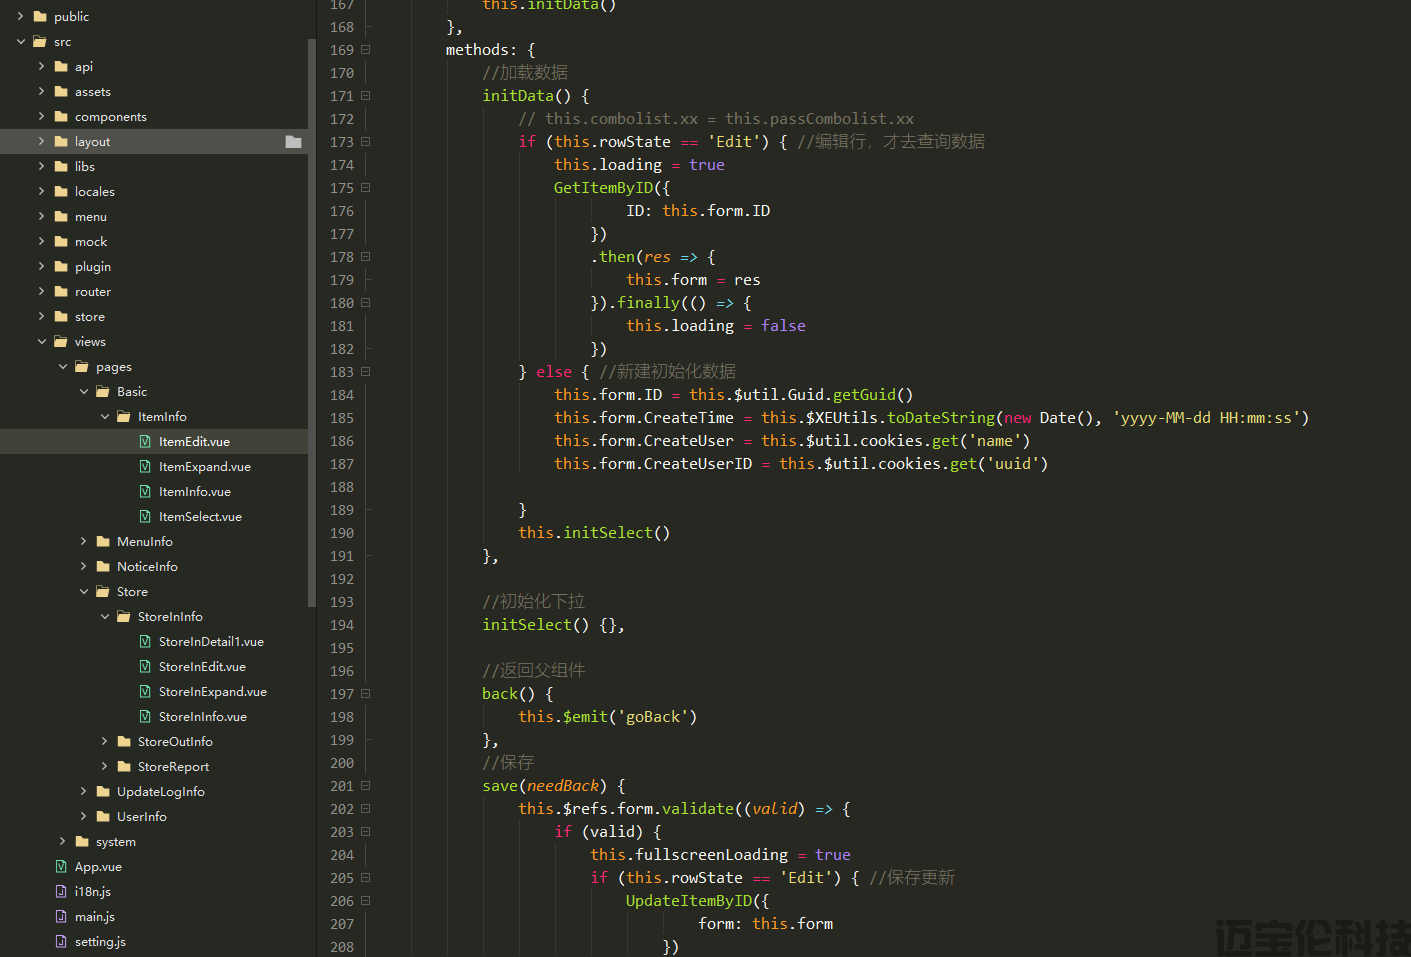
Task: Select the store folder under src
Action: pos(89,316)
